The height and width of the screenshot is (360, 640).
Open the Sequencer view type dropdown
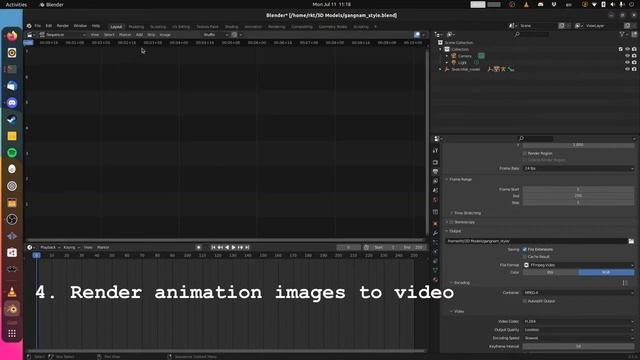point(62,35)
